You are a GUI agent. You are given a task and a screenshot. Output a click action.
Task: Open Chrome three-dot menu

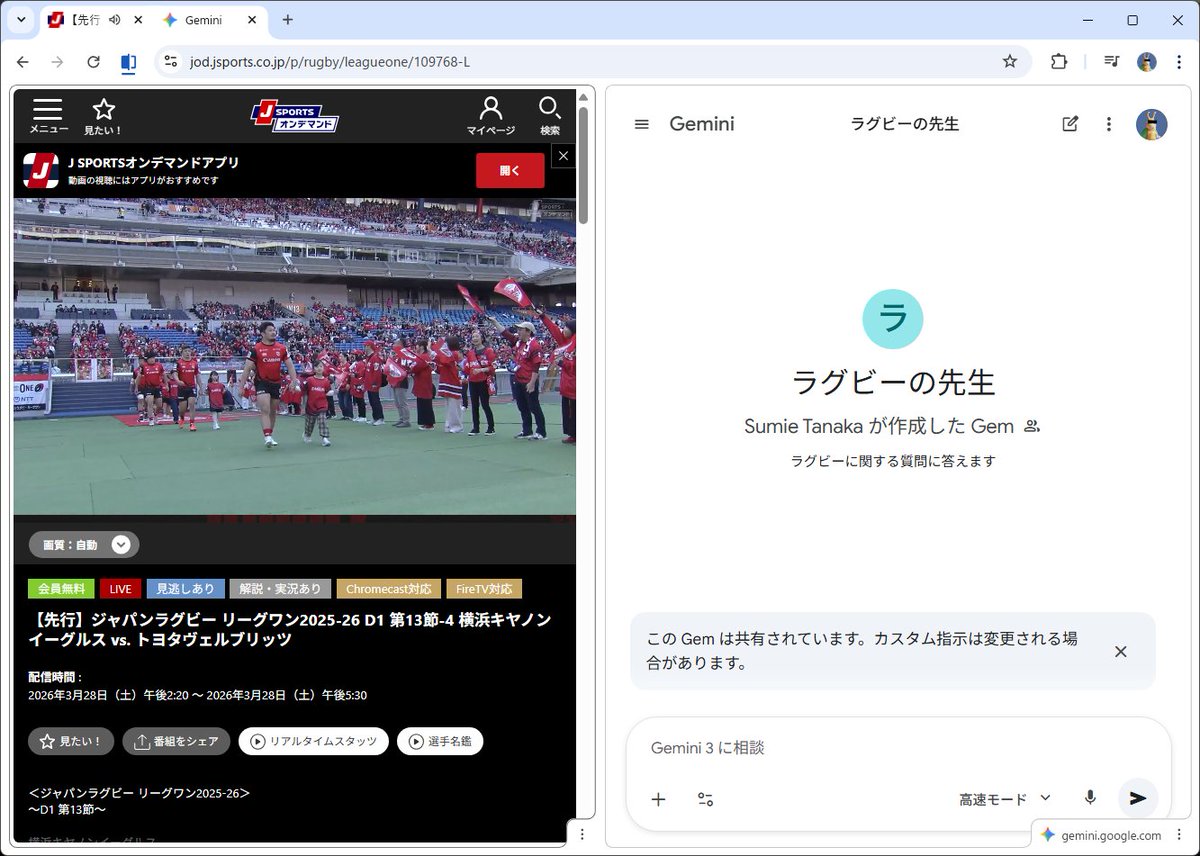(x=1179, y=62)
